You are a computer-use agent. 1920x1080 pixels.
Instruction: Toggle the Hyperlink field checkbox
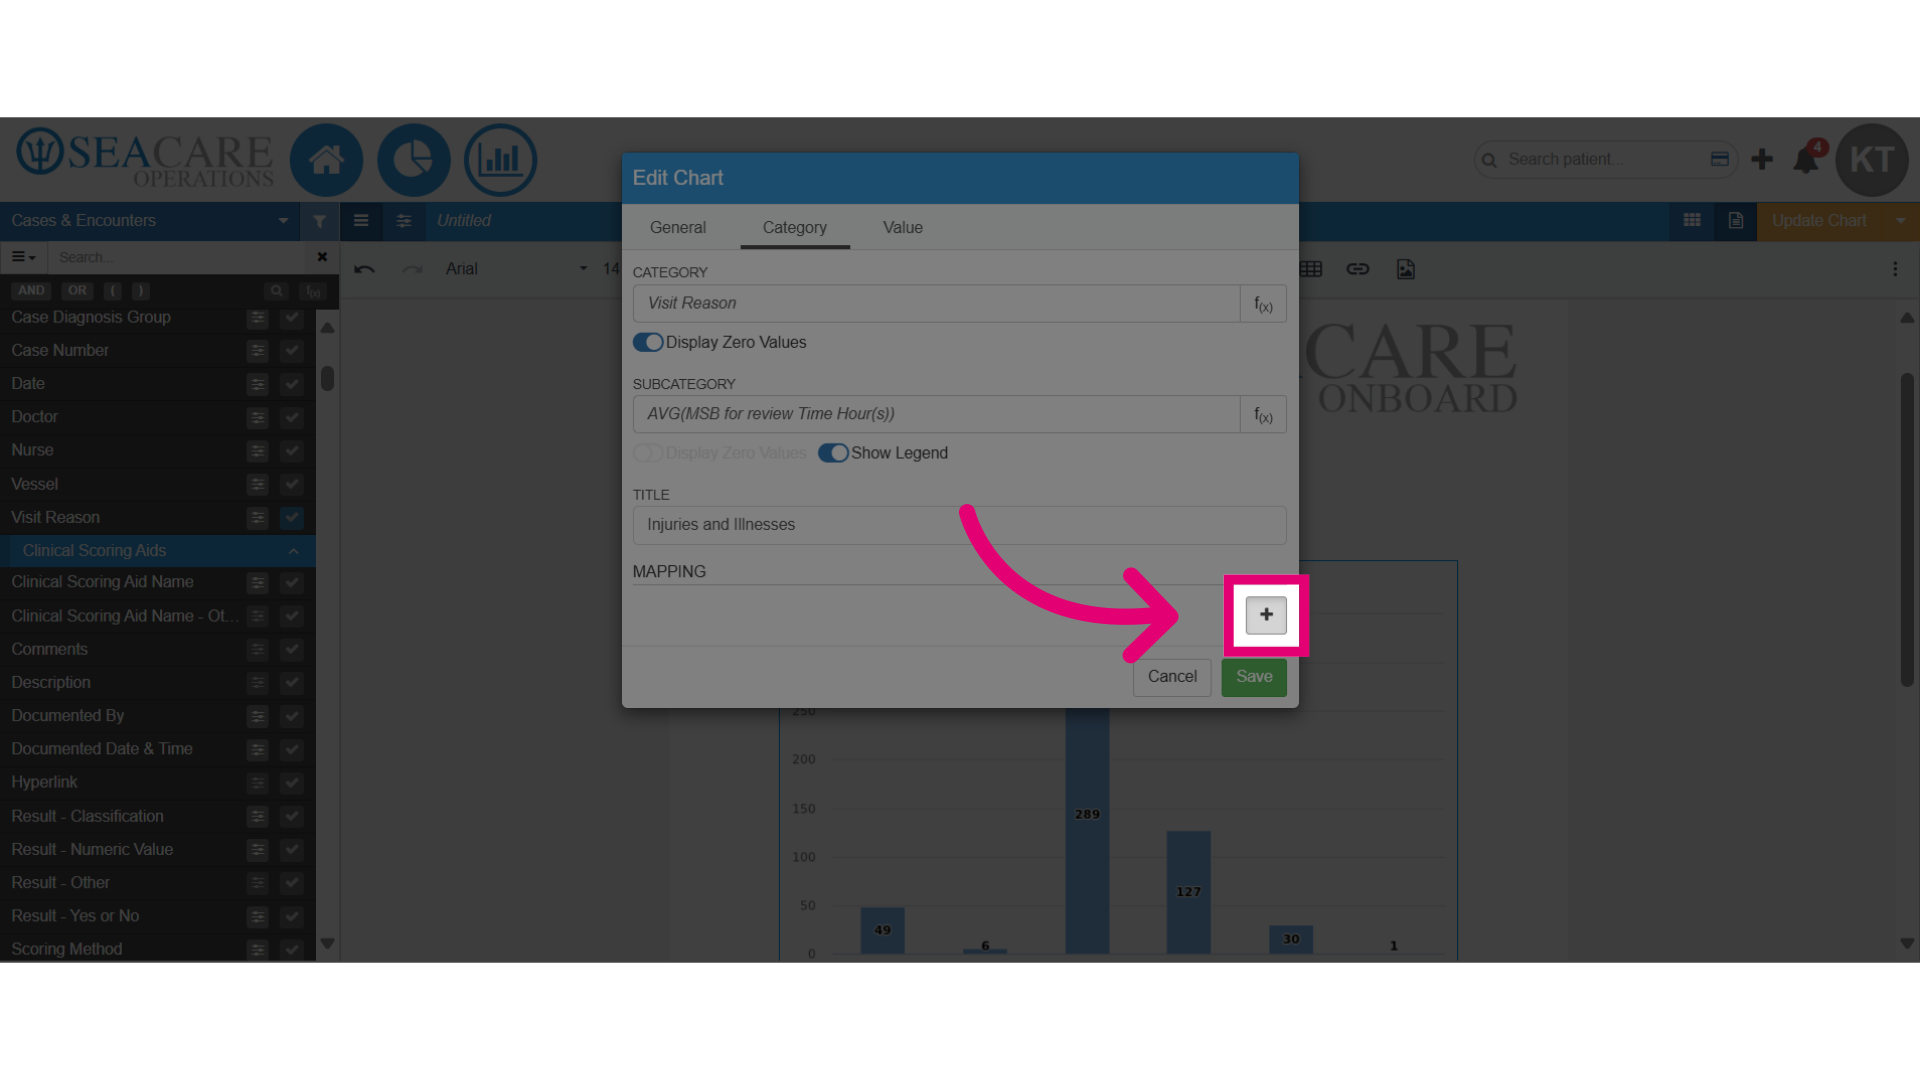click(x=292, y=783)
